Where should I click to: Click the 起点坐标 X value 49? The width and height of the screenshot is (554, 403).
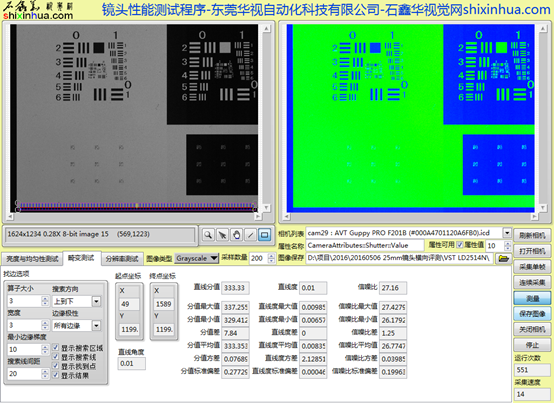[x=129, y=304]
